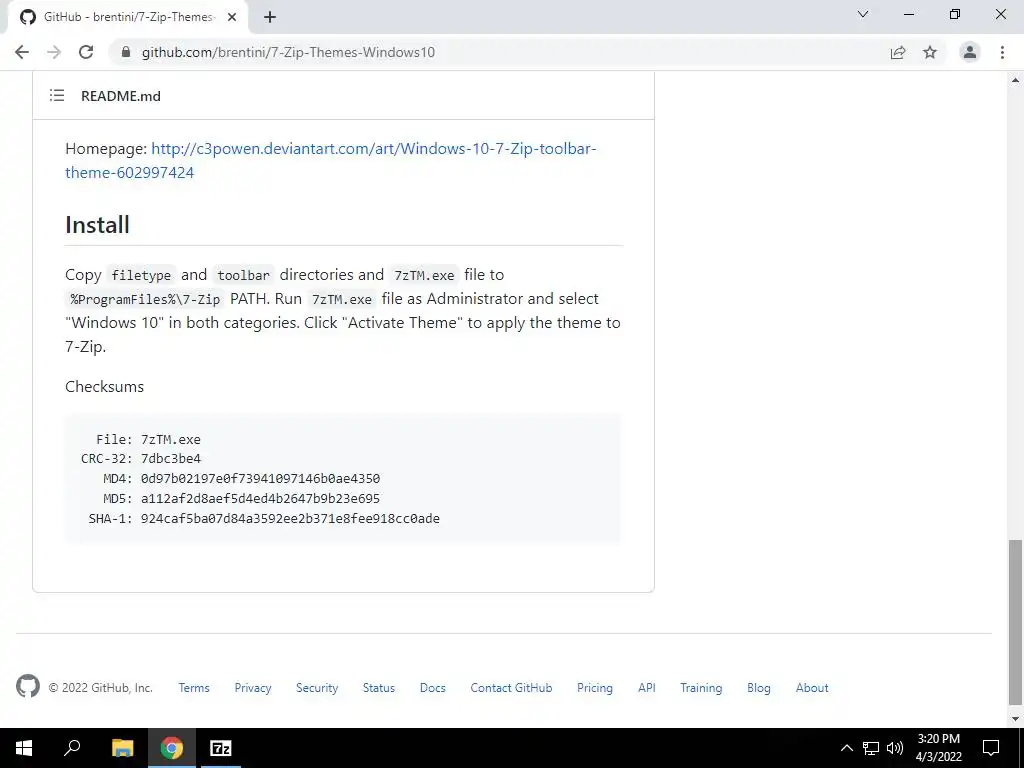Click the network tray icon
1024x768 pixels.
tap(871, 748)
